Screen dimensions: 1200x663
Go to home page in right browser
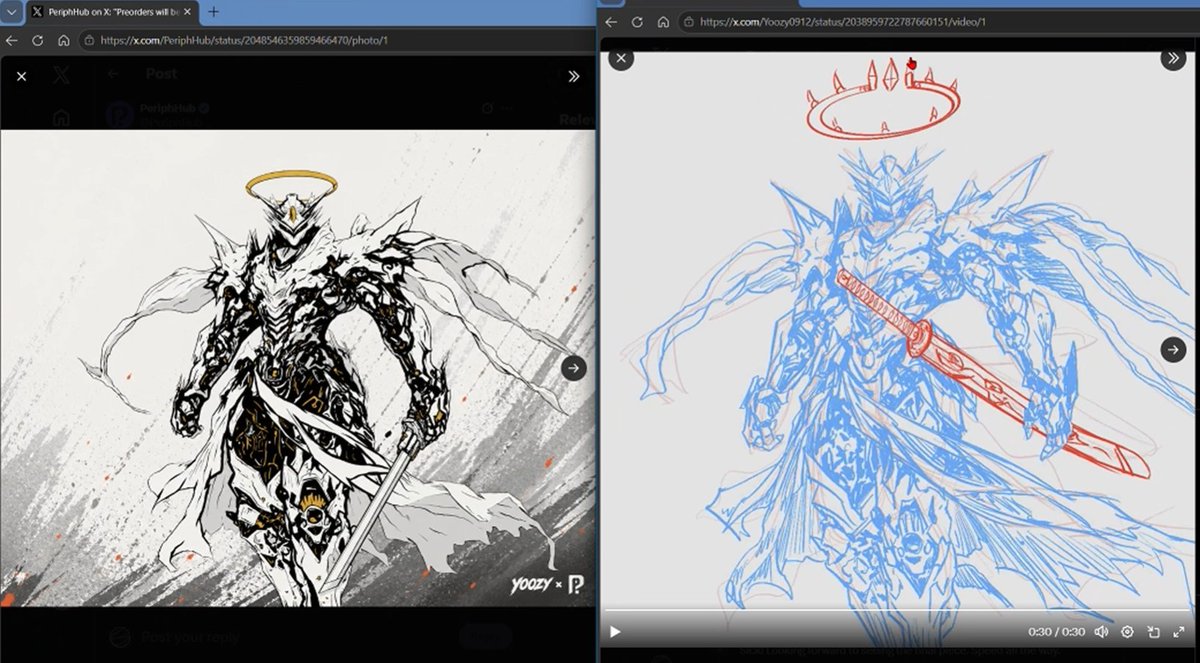pos(662,21)
